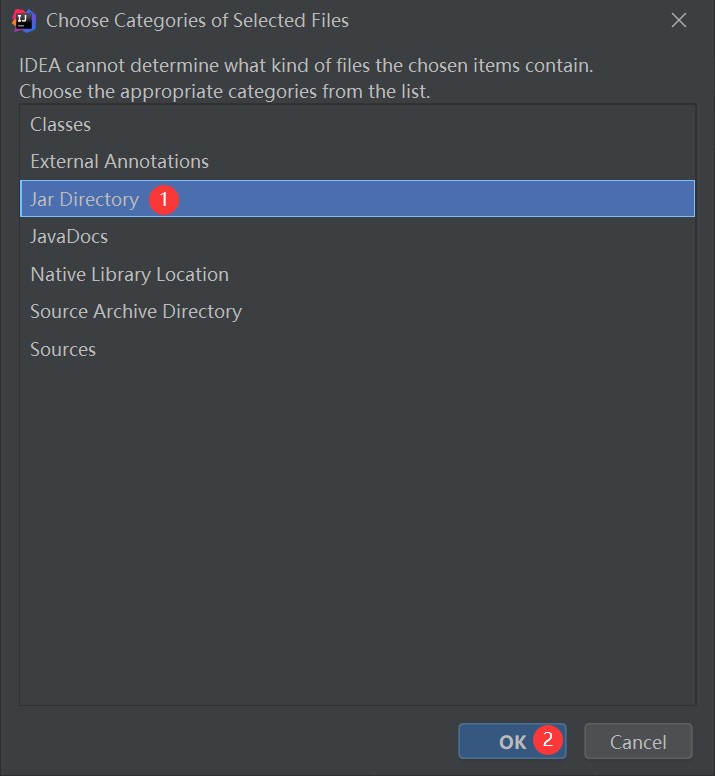Click the IntelliJ IDEA logo in title bar

[24, 20]
